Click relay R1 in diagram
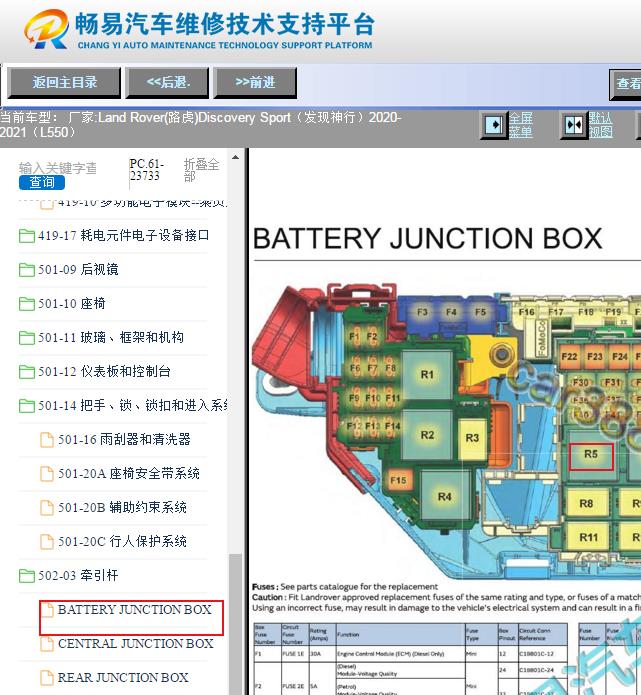The image size is (641, 695). (427, 375)
